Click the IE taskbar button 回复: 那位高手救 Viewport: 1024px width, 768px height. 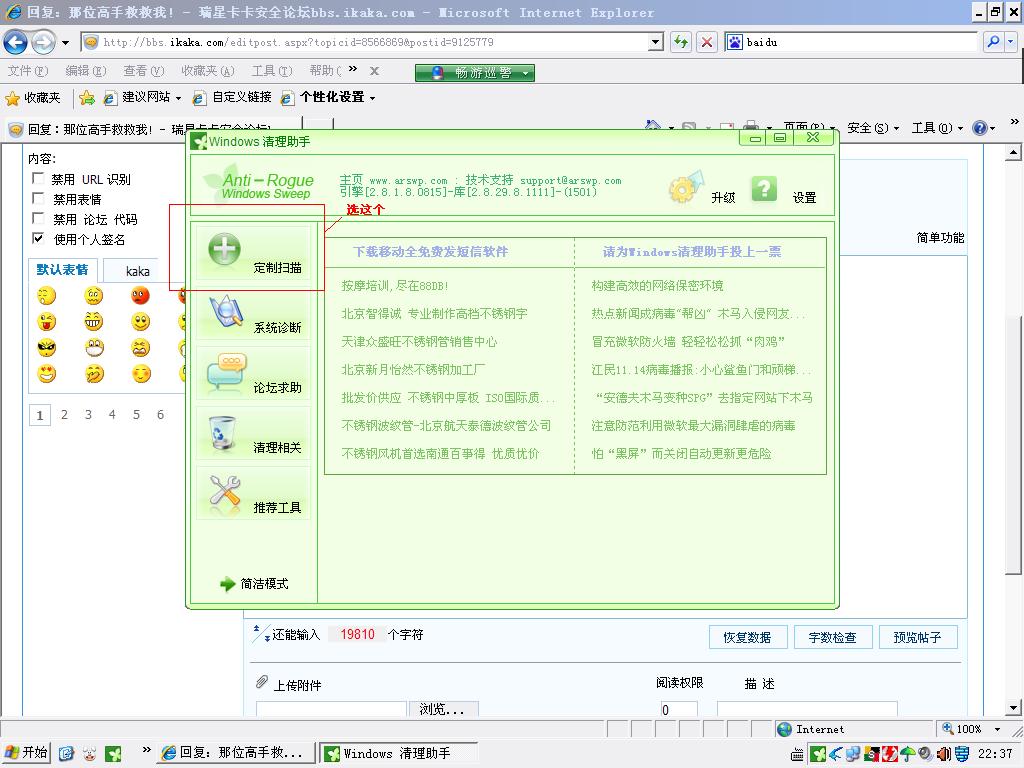point(236,753)
